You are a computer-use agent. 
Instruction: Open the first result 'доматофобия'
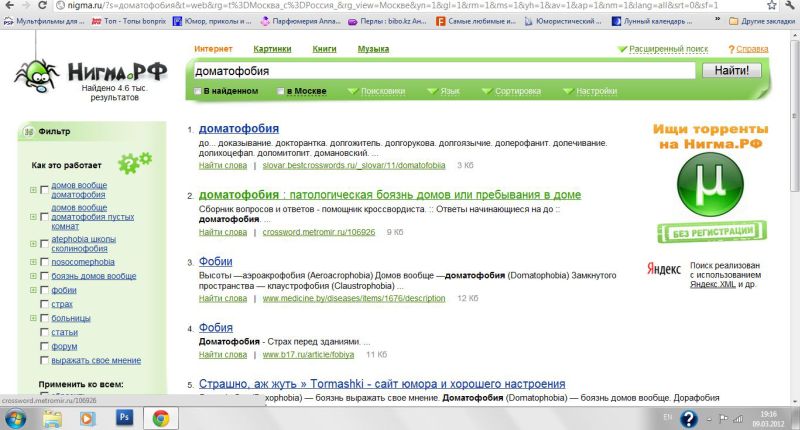[239, 129]
